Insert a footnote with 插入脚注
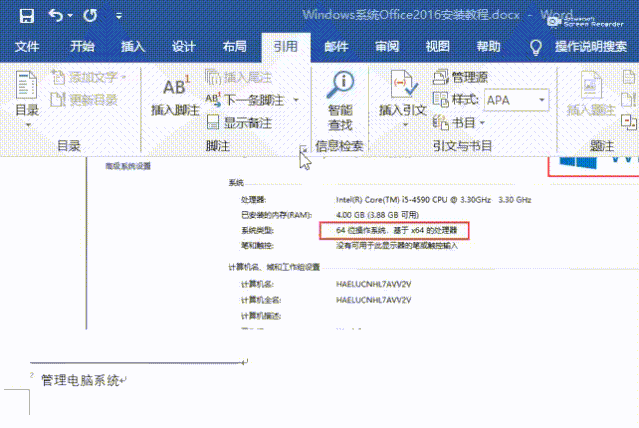The image size is (639, 428). [175, 96]
